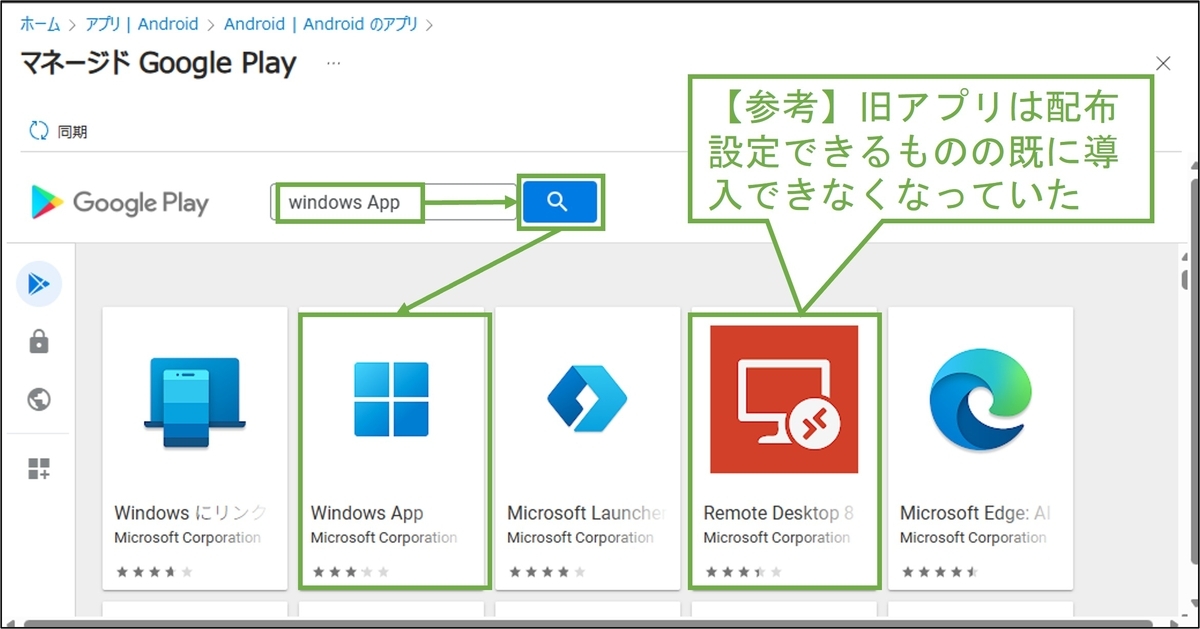The height and width of the screenshot is (629, 1200).
Task: Go to the ホーム breadcrumb
Action: pyautogui.click(x=41, y=23)
